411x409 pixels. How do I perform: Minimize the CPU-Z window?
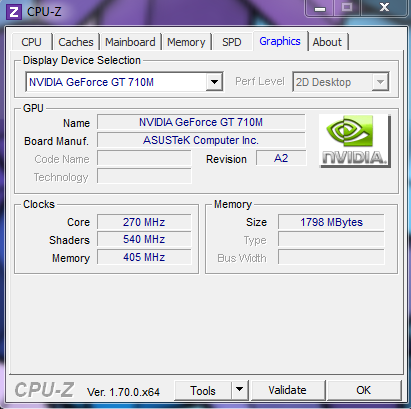(x=320, y=8)
